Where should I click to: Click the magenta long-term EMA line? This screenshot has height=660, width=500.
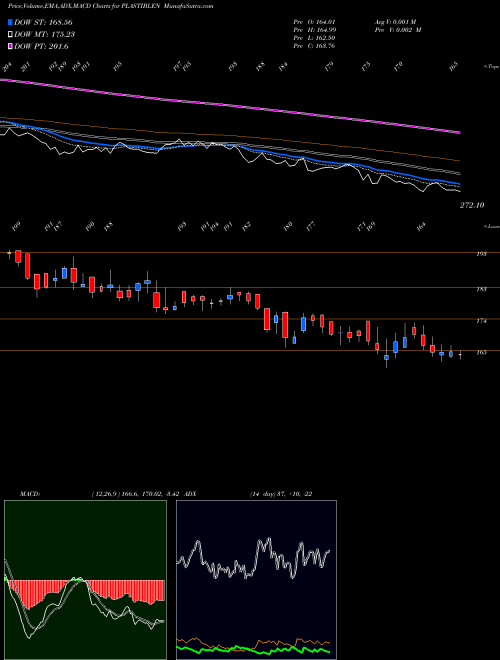[230, 105]
